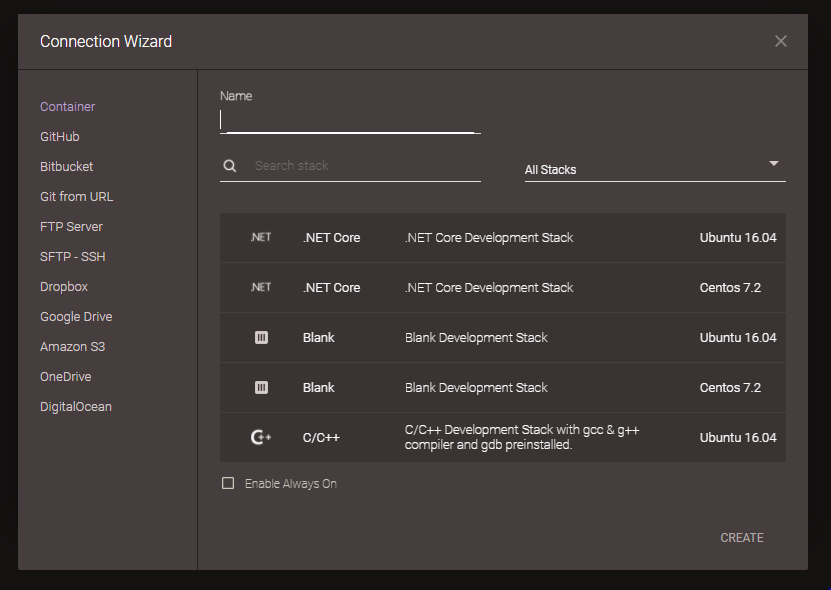Click inside the Name field
831x590 pixels.
click(x=349, y=119)
